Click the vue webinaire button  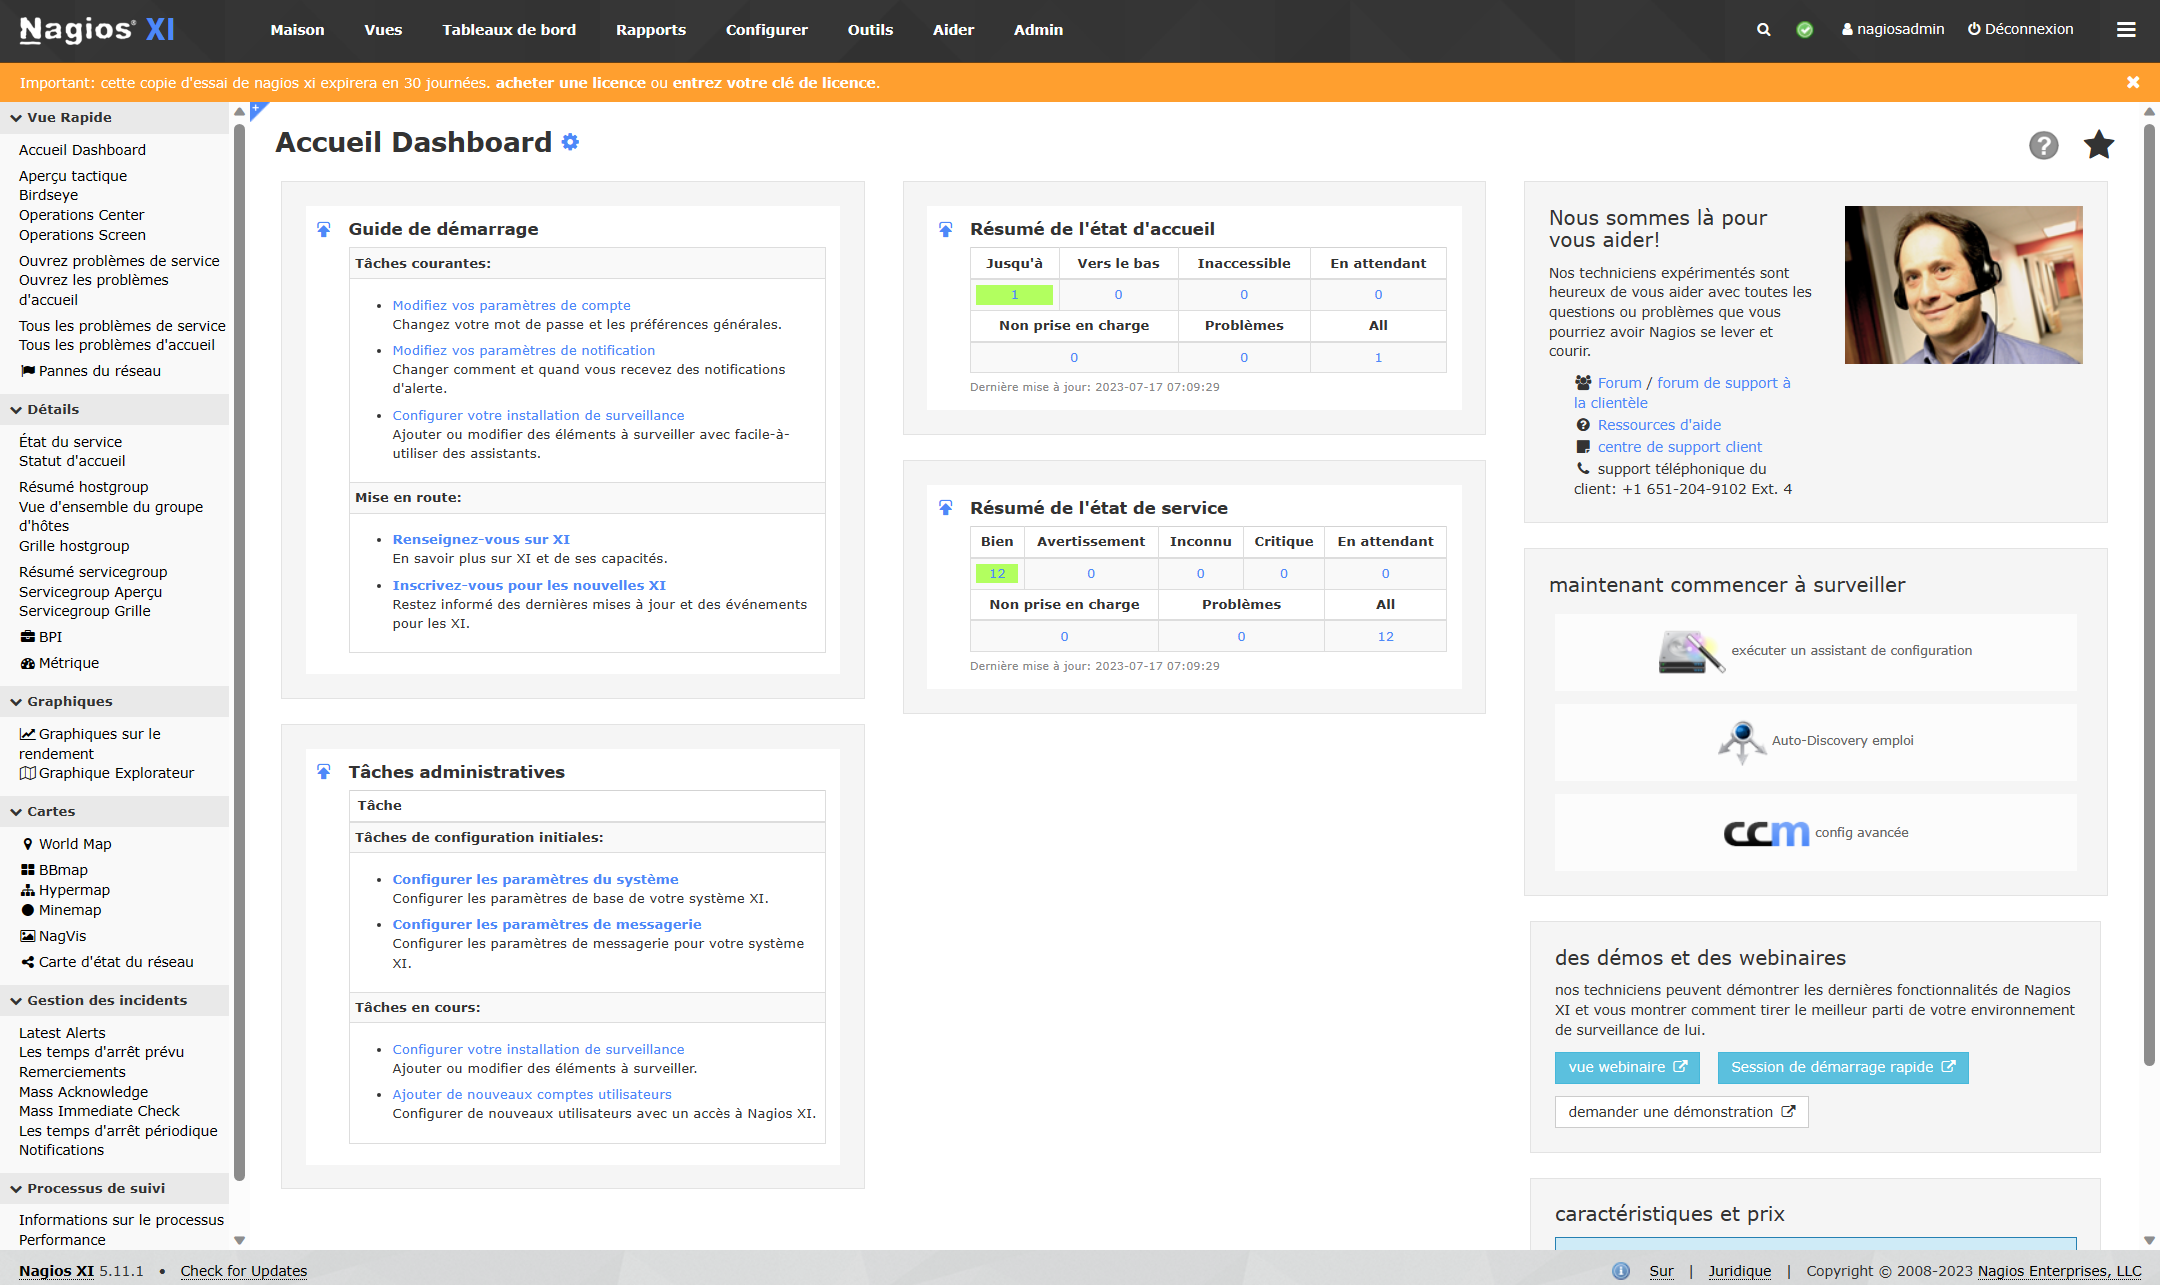point(1626,1067)
